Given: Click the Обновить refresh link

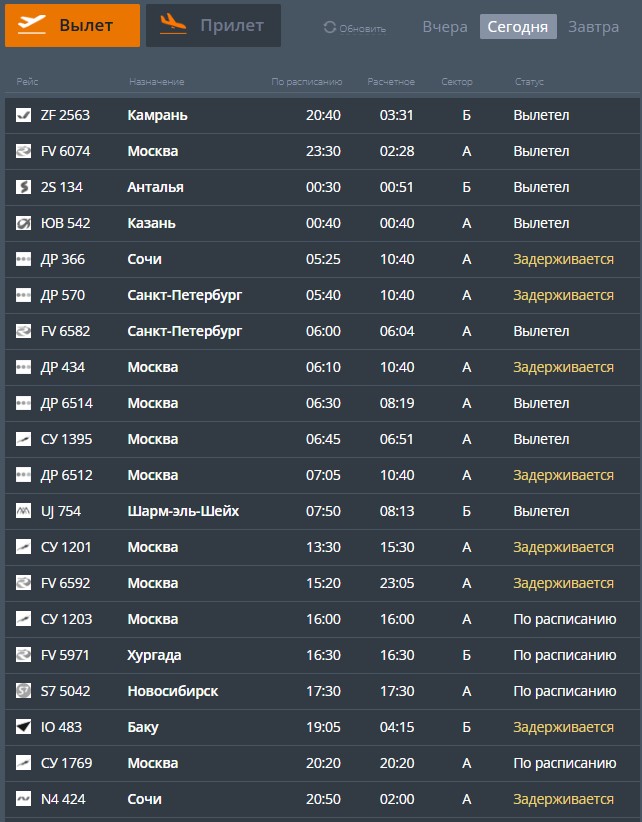Looking at the screenshot, I should (x=363, y=29).
